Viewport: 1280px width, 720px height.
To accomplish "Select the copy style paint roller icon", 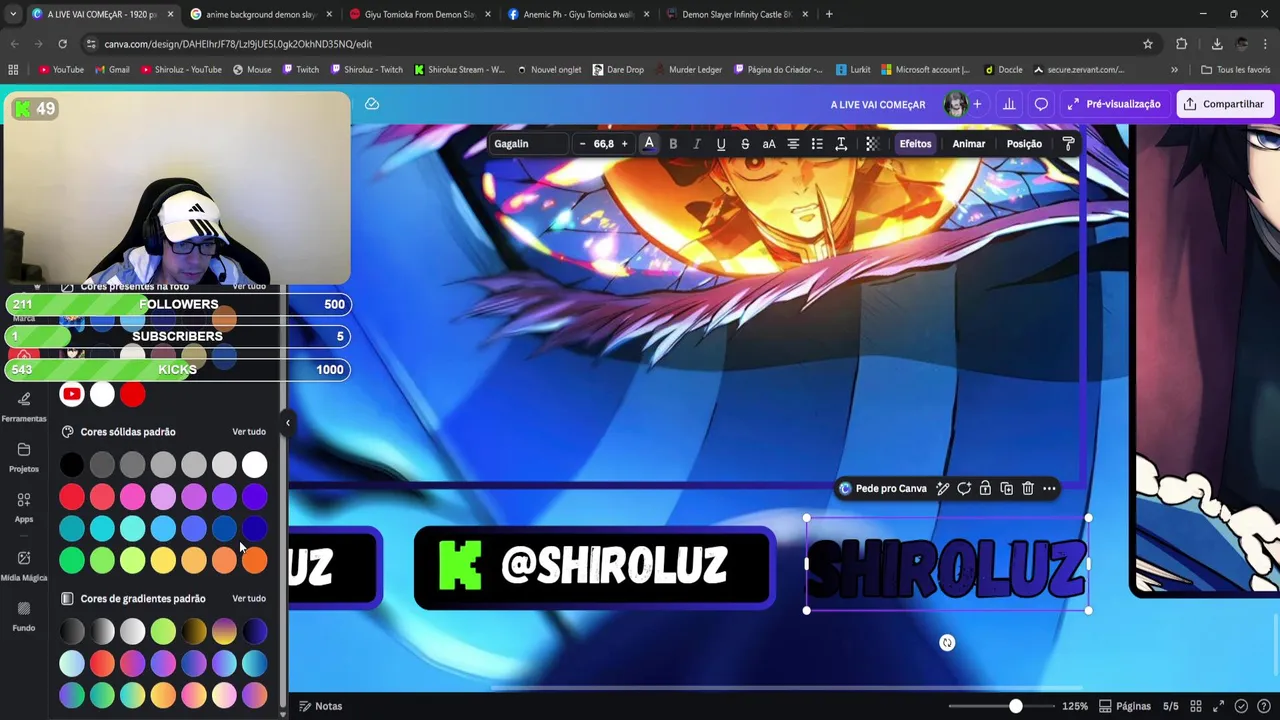I will 1068,144.
